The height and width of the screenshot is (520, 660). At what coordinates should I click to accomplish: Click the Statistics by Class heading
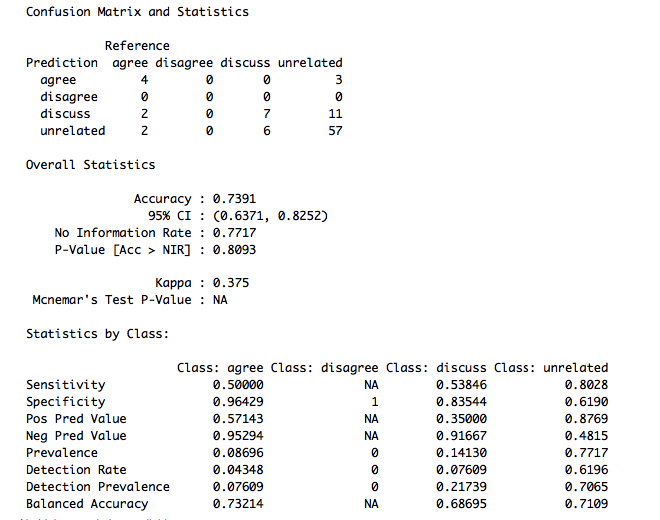97,334
